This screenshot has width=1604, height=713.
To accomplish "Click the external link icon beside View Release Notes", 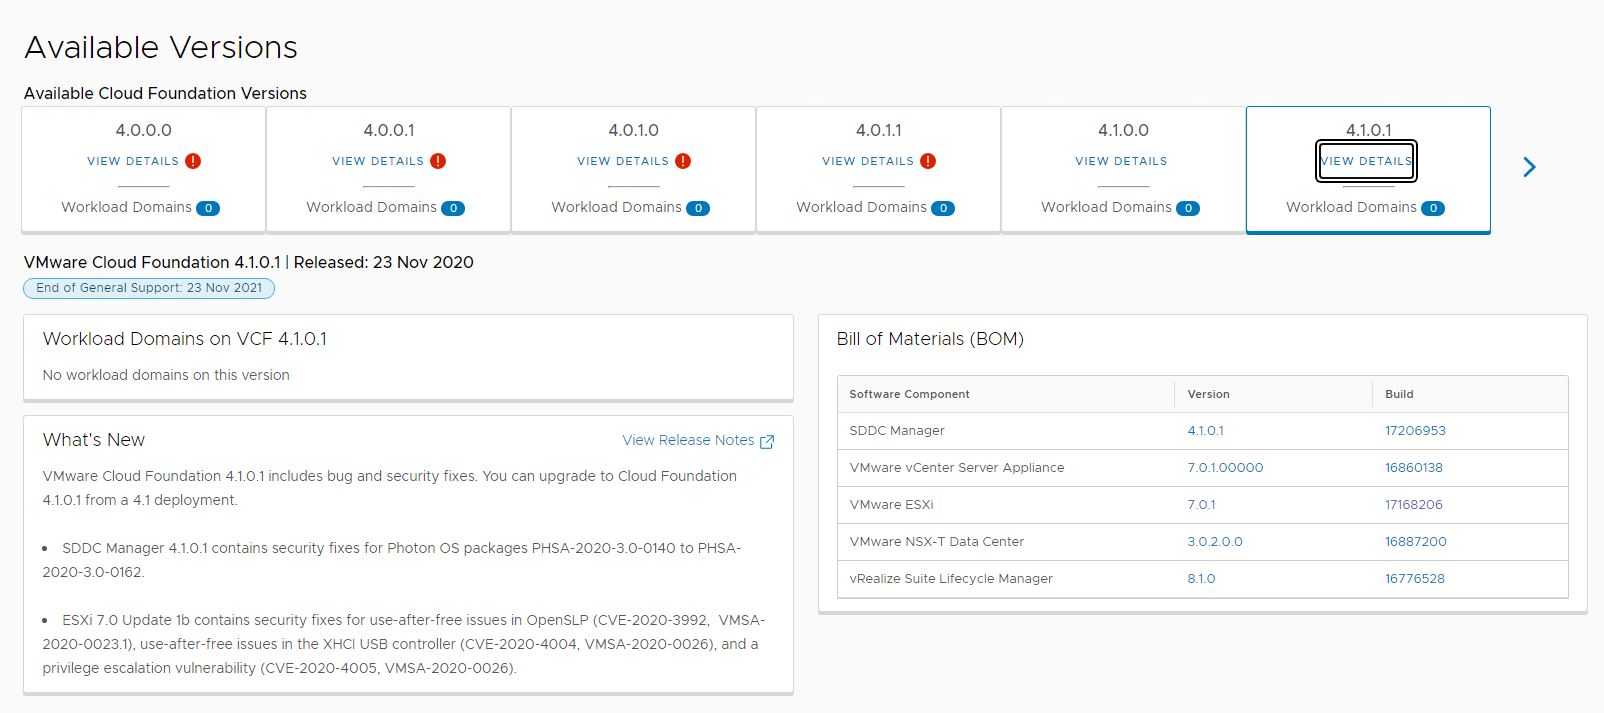I will (767, 441).
